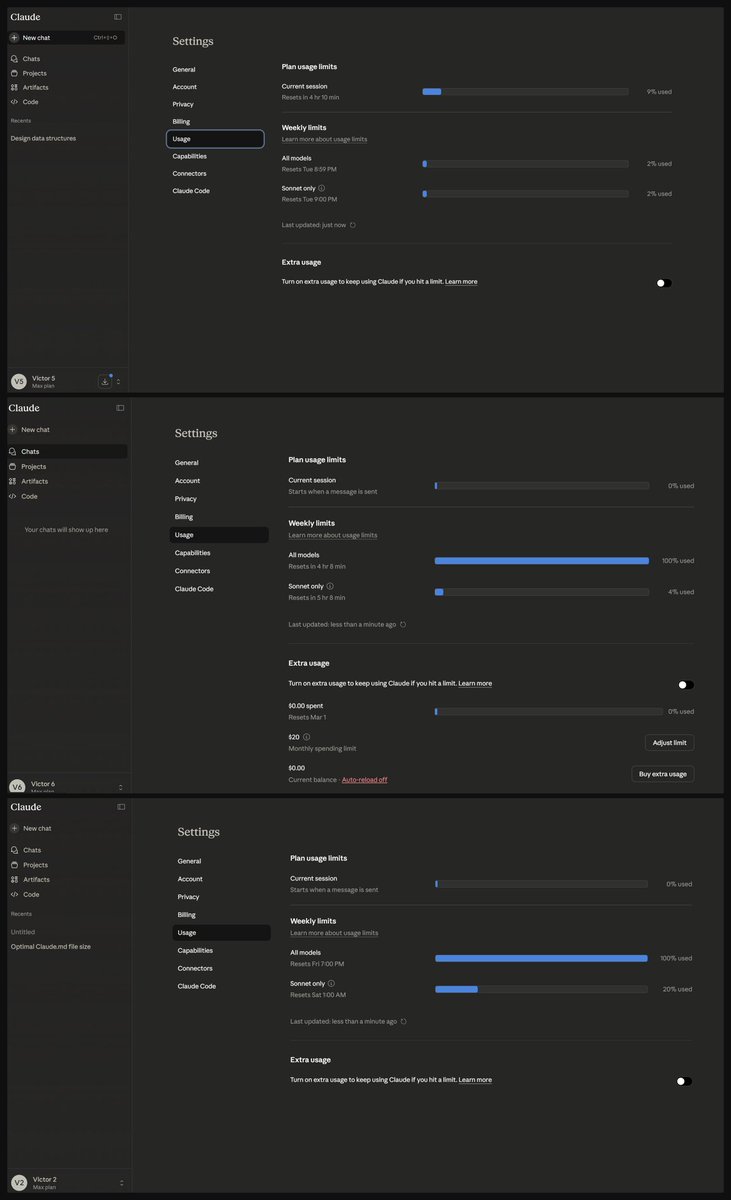Click the Buy extra usage button
The image size is (731, 1200).
(x=663, y=774)
